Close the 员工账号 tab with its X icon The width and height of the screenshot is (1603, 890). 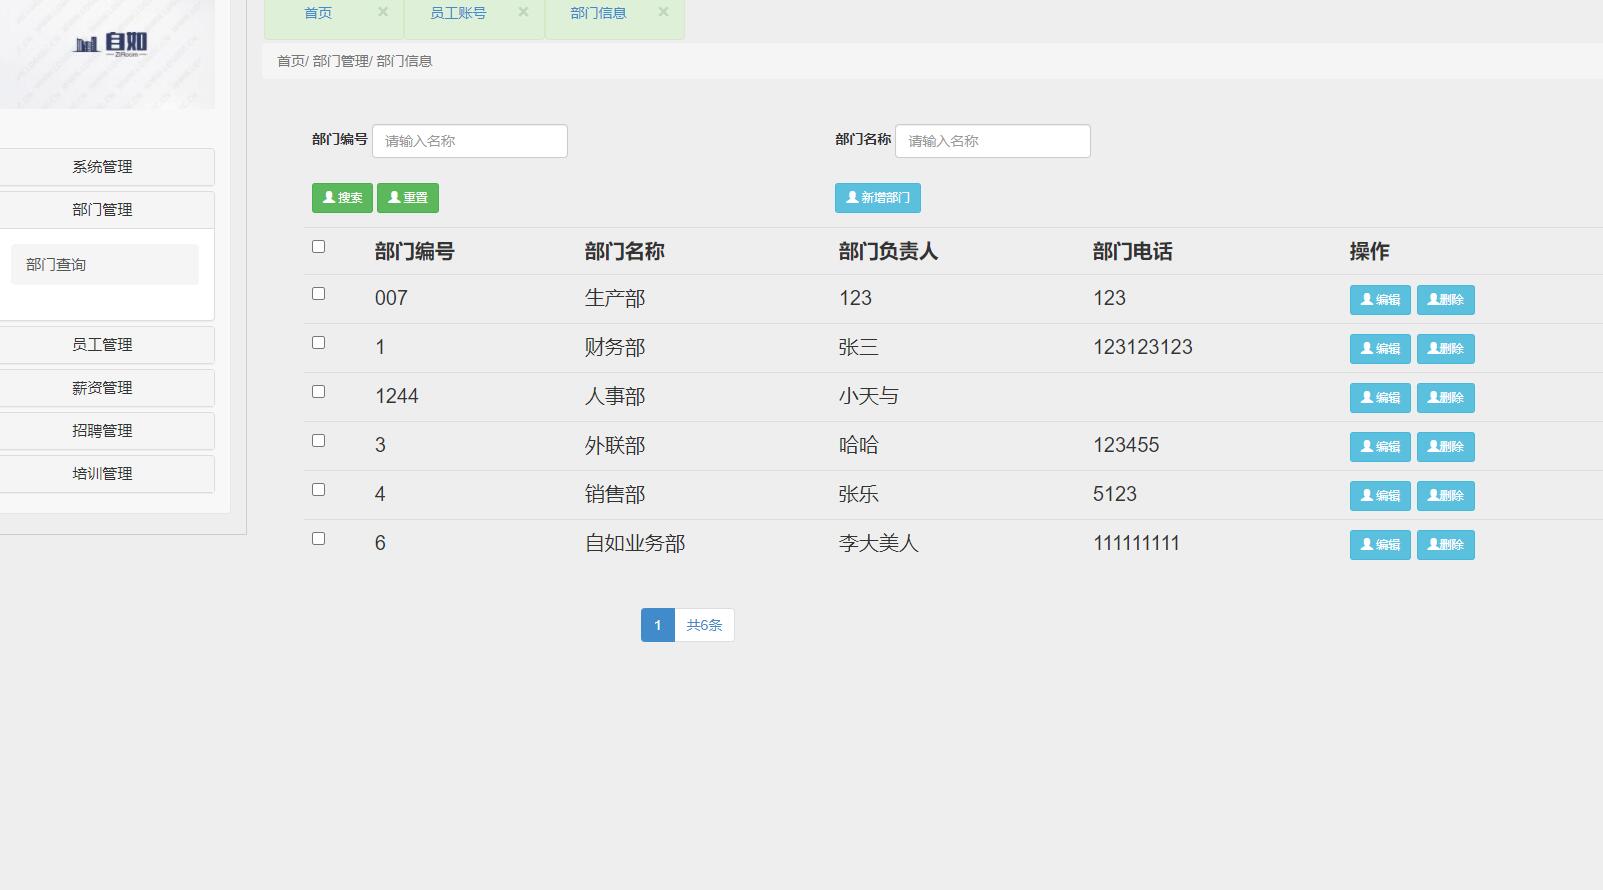(x=523, y=12)
